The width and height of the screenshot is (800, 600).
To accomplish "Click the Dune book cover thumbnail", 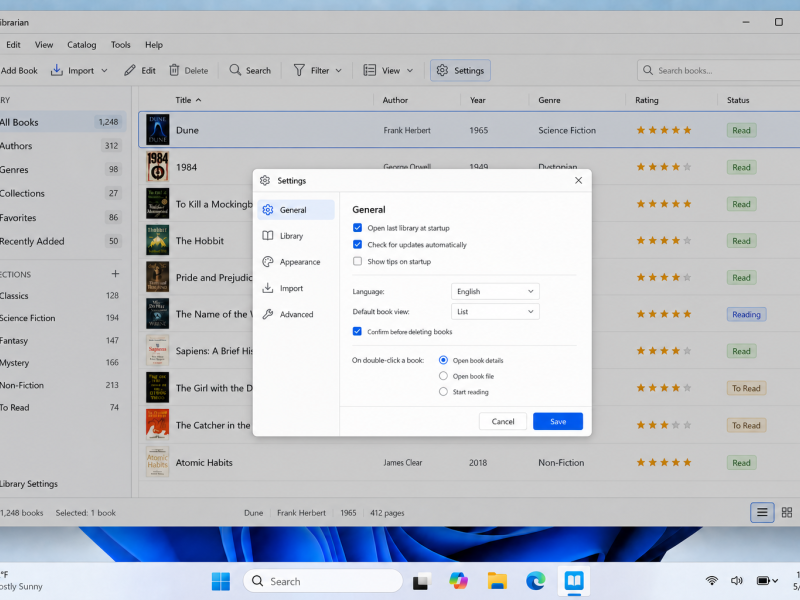I will pos(158,130).
